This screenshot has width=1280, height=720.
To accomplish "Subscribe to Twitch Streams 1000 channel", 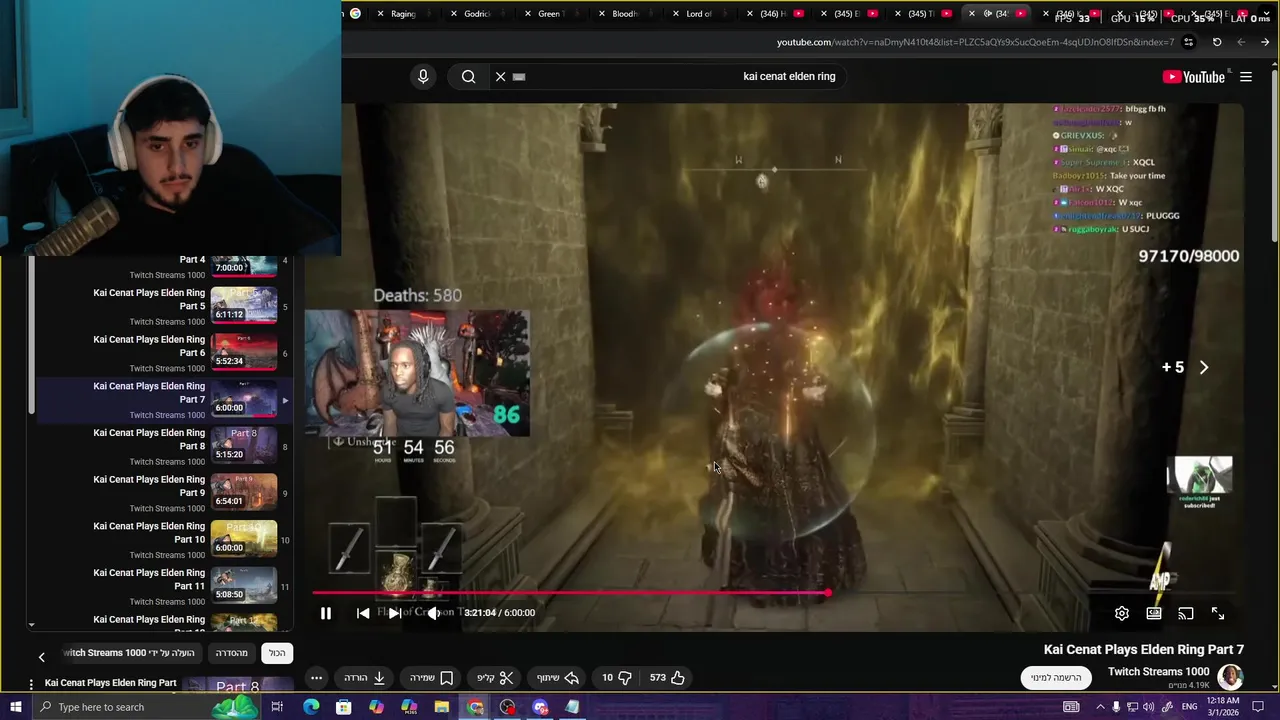I will point(1056,677).
